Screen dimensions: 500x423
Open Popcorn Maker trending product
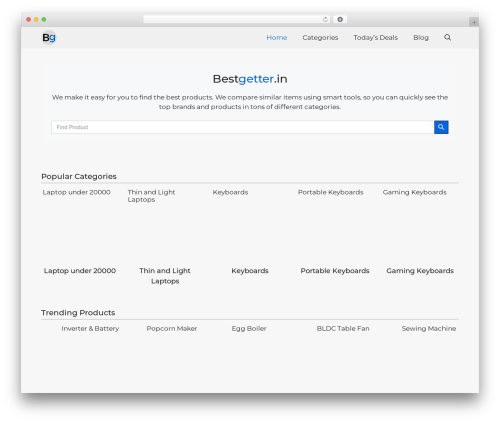coord(172,328)
